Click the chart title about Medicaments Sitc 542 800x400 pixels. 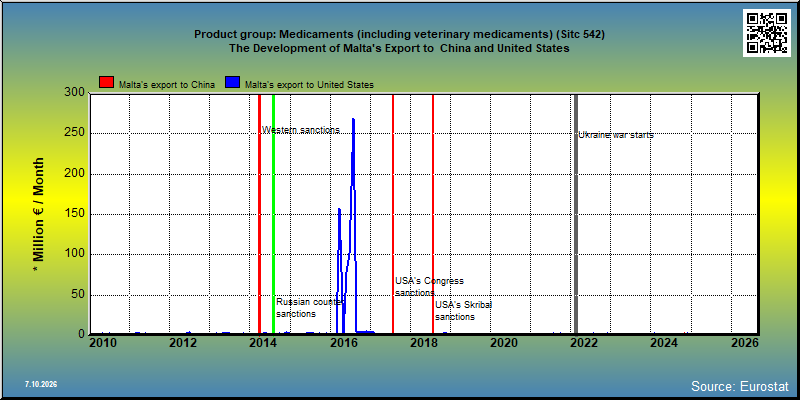click(x=399, y=35)
